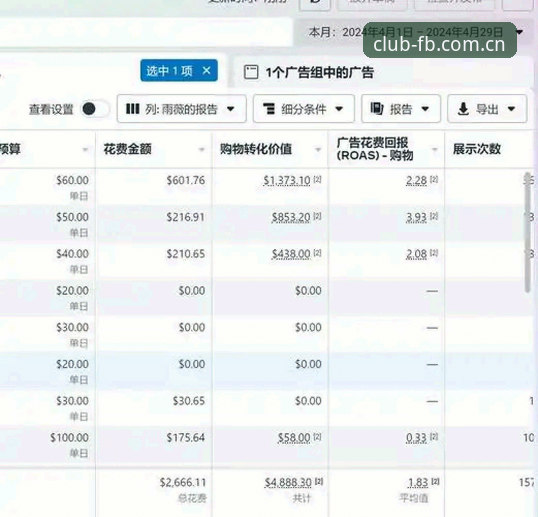The height and width of the screenshot is (517, 538).
Task: Click the $40.00 daily budget cell
Action: [x=72, y=254]
